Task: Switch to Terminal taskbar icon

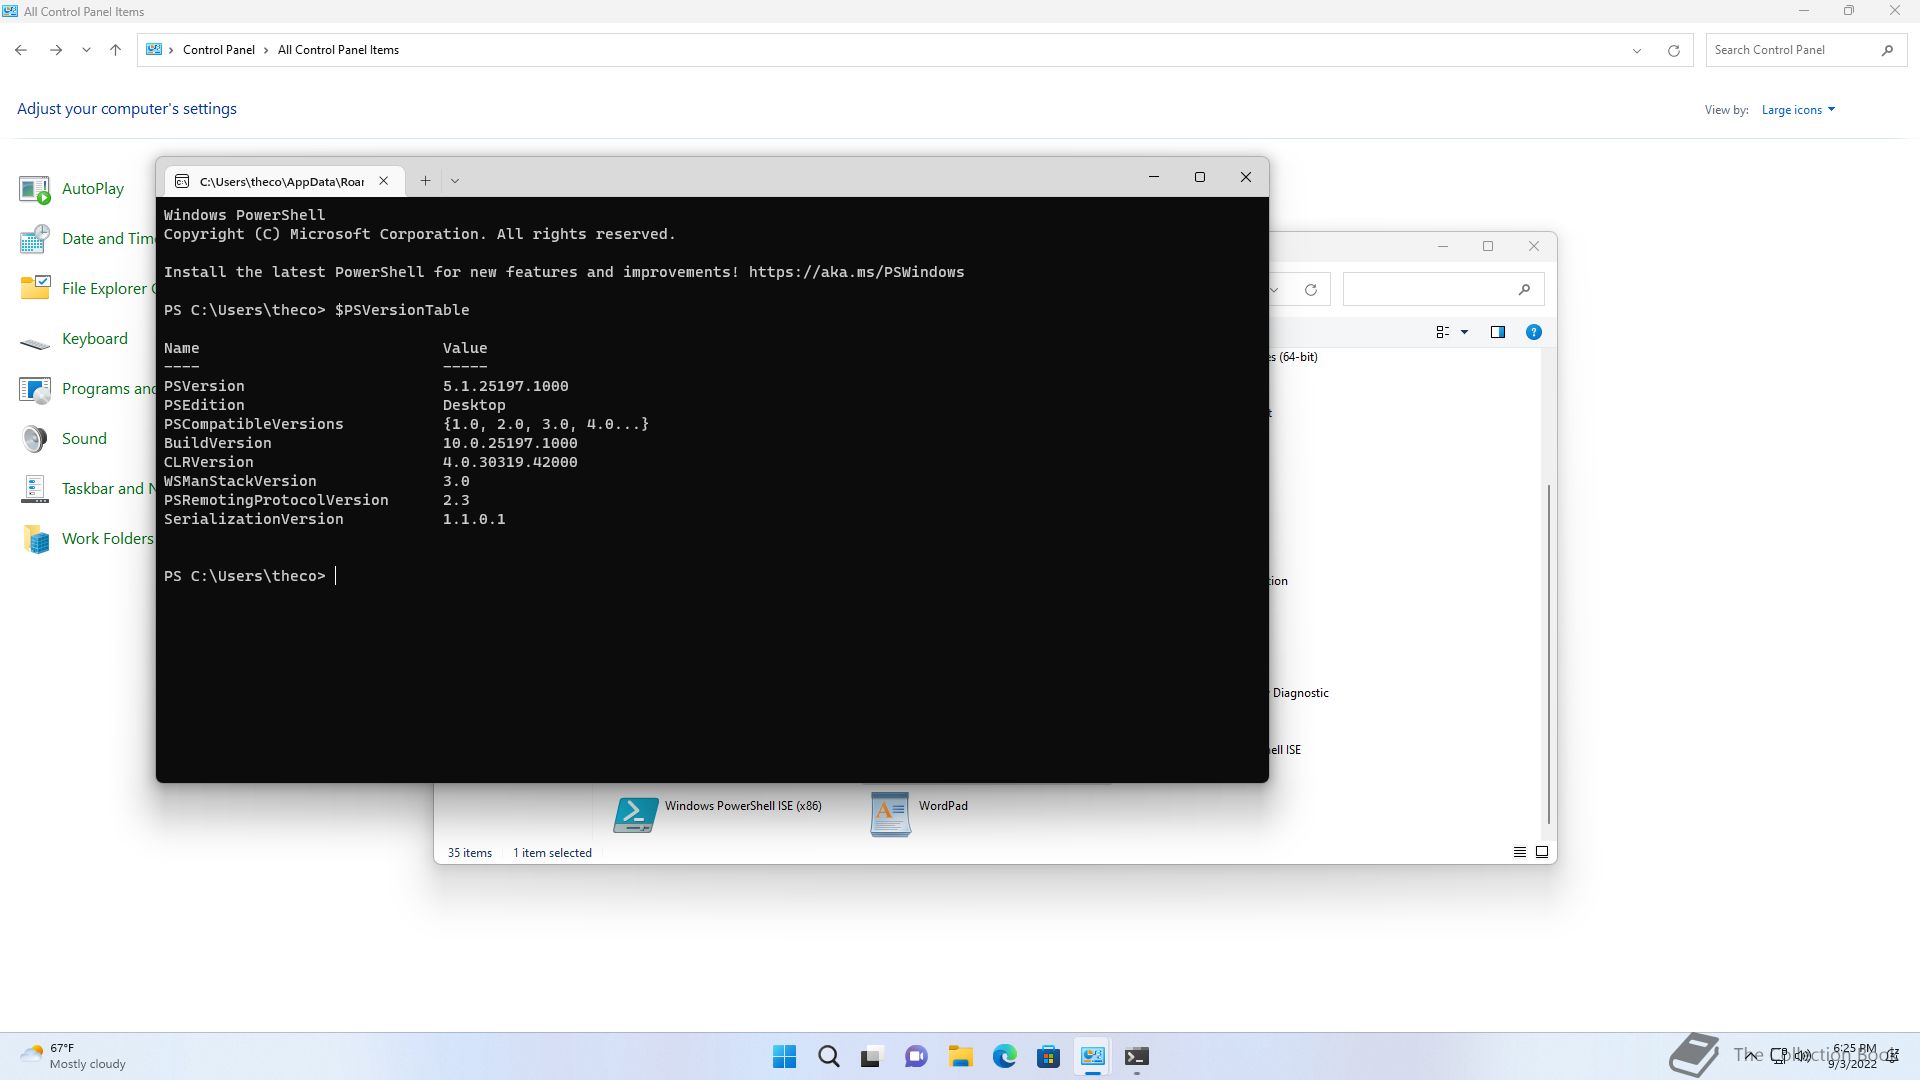Action: 1136,1056
